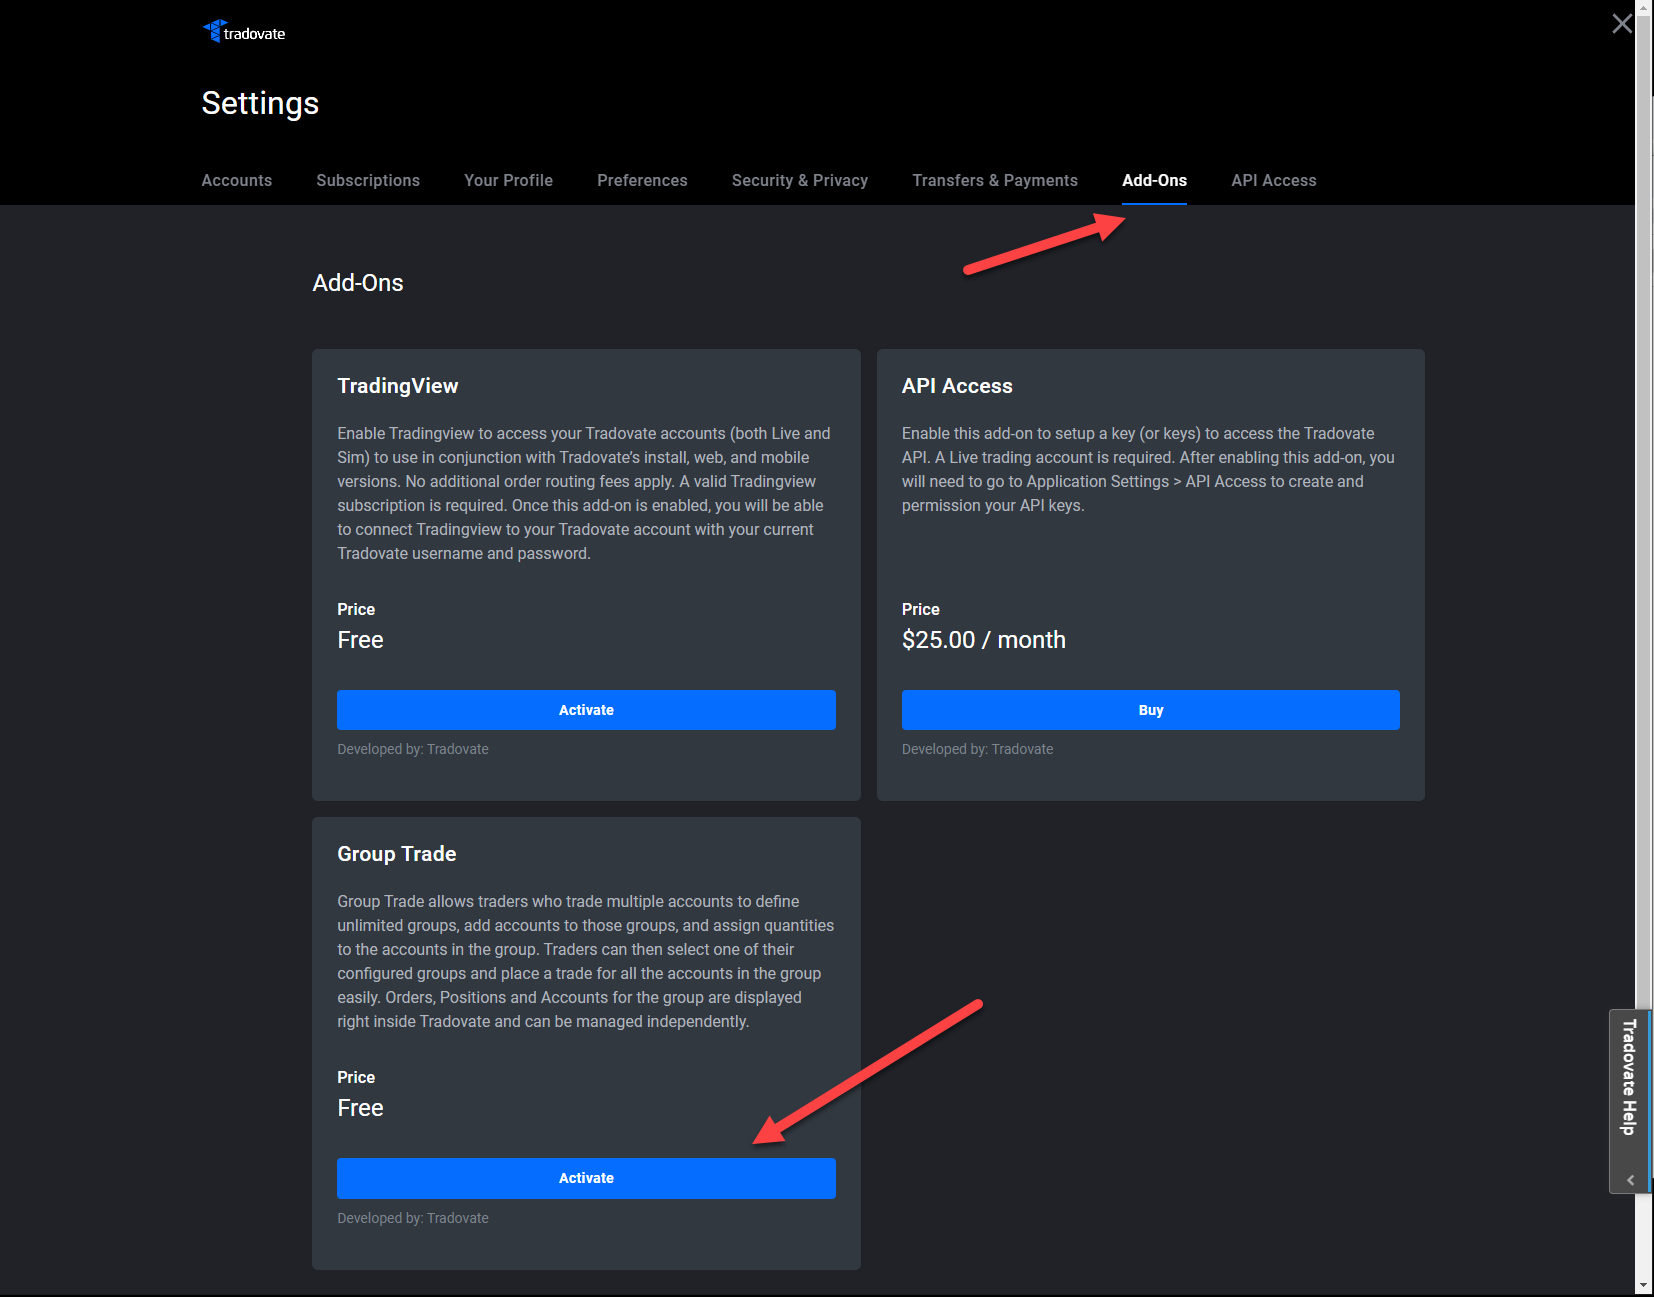
Task: Switch to the Accounts tab
Action: point(236,181)
